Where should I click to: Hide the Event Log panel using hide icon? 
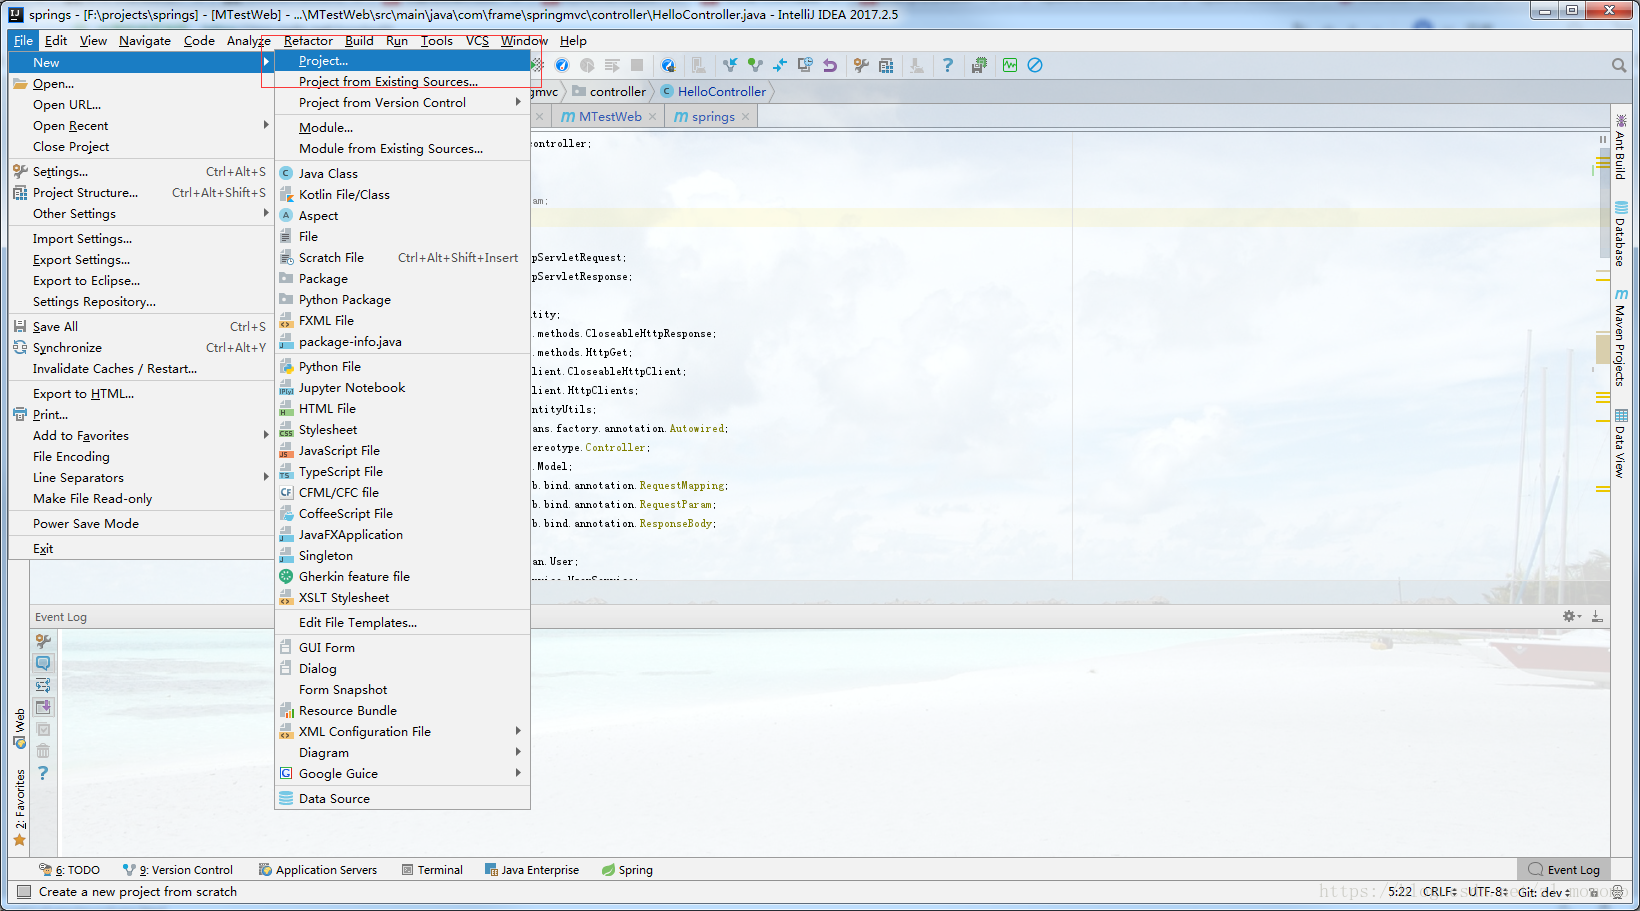click(x=1597, y=616)
